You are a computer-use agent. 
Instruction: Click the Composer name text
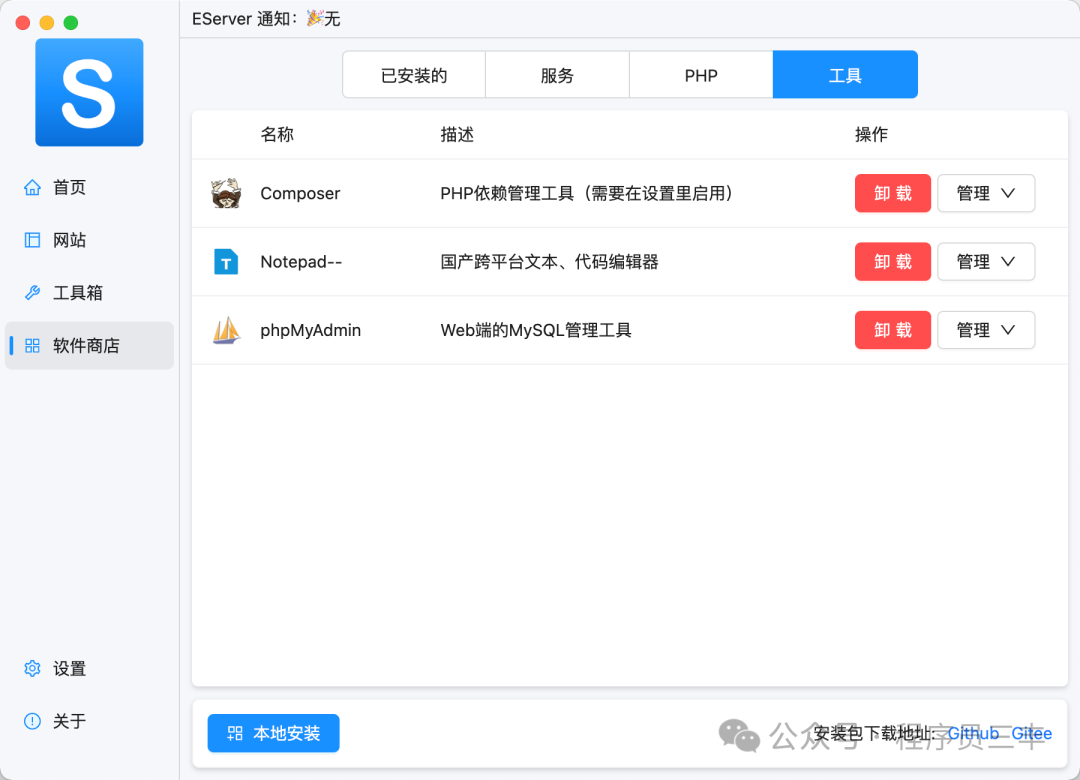[300, 193]
